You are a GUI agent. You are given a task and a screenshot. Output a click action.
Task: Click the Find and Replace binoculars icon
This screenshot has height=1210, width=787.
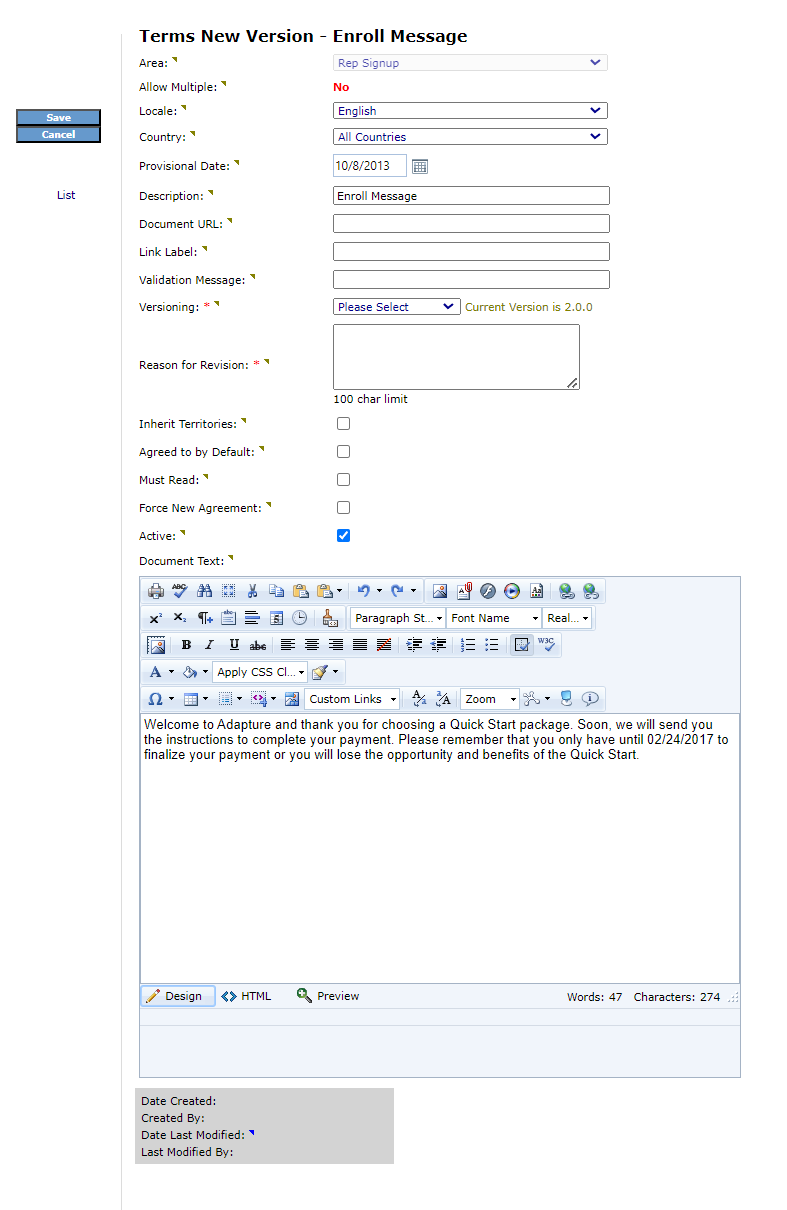point(204,591)
